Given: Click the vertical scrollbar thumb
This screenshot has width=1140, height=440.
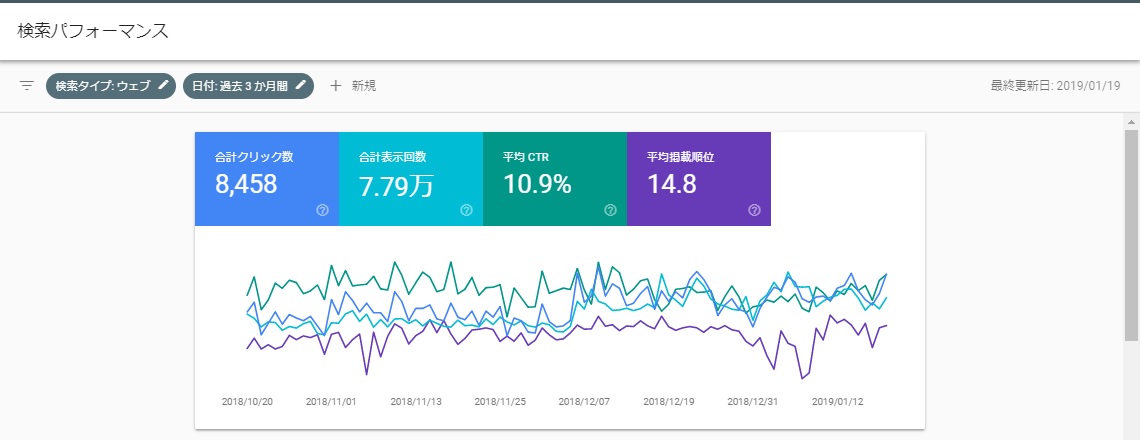Looking at the screenshot, I should (1132, 234).
